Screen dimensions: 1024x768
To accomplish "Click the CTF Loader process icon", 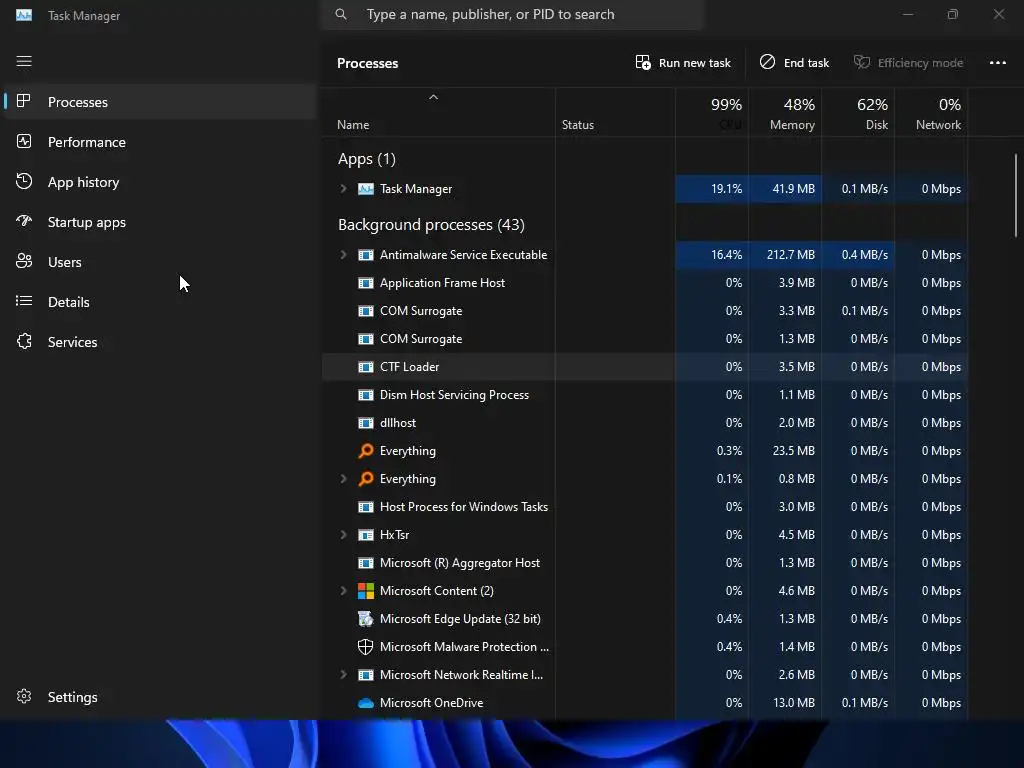I will 366,367.
